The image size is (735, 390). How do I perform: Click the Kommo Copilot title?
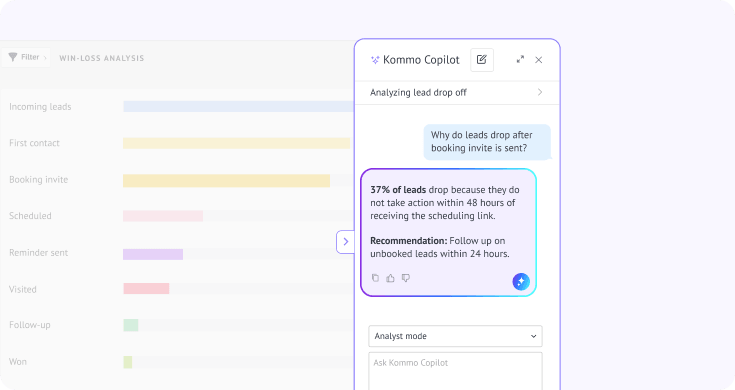pos(421,60)
